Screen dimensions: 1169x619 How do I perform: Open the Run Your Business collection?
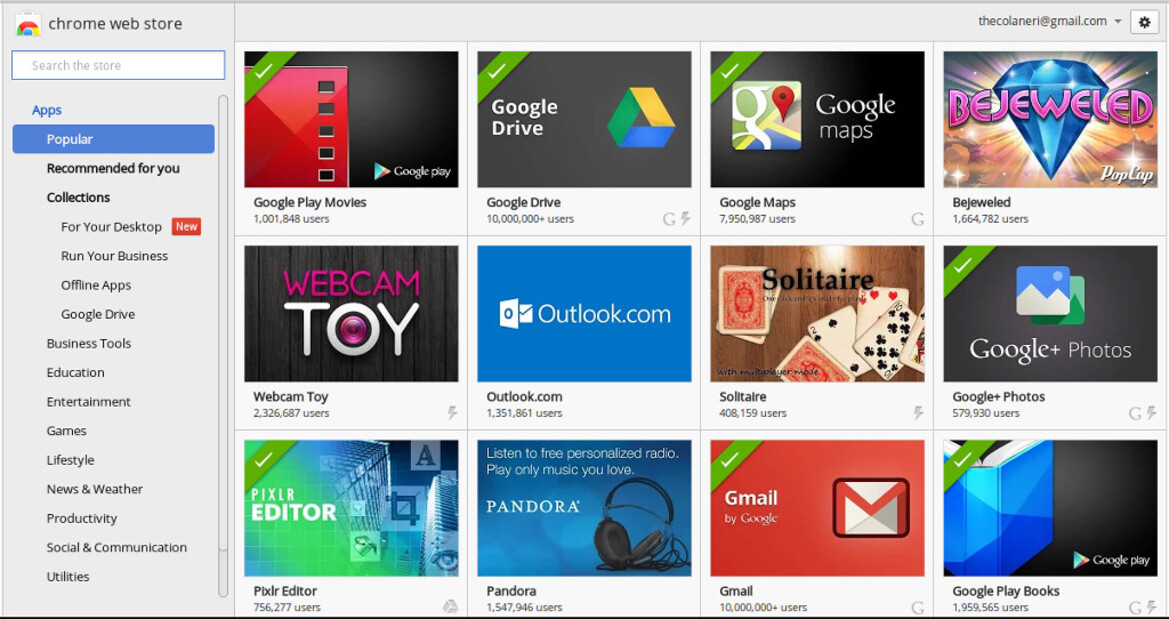click(x=114, y=256)
